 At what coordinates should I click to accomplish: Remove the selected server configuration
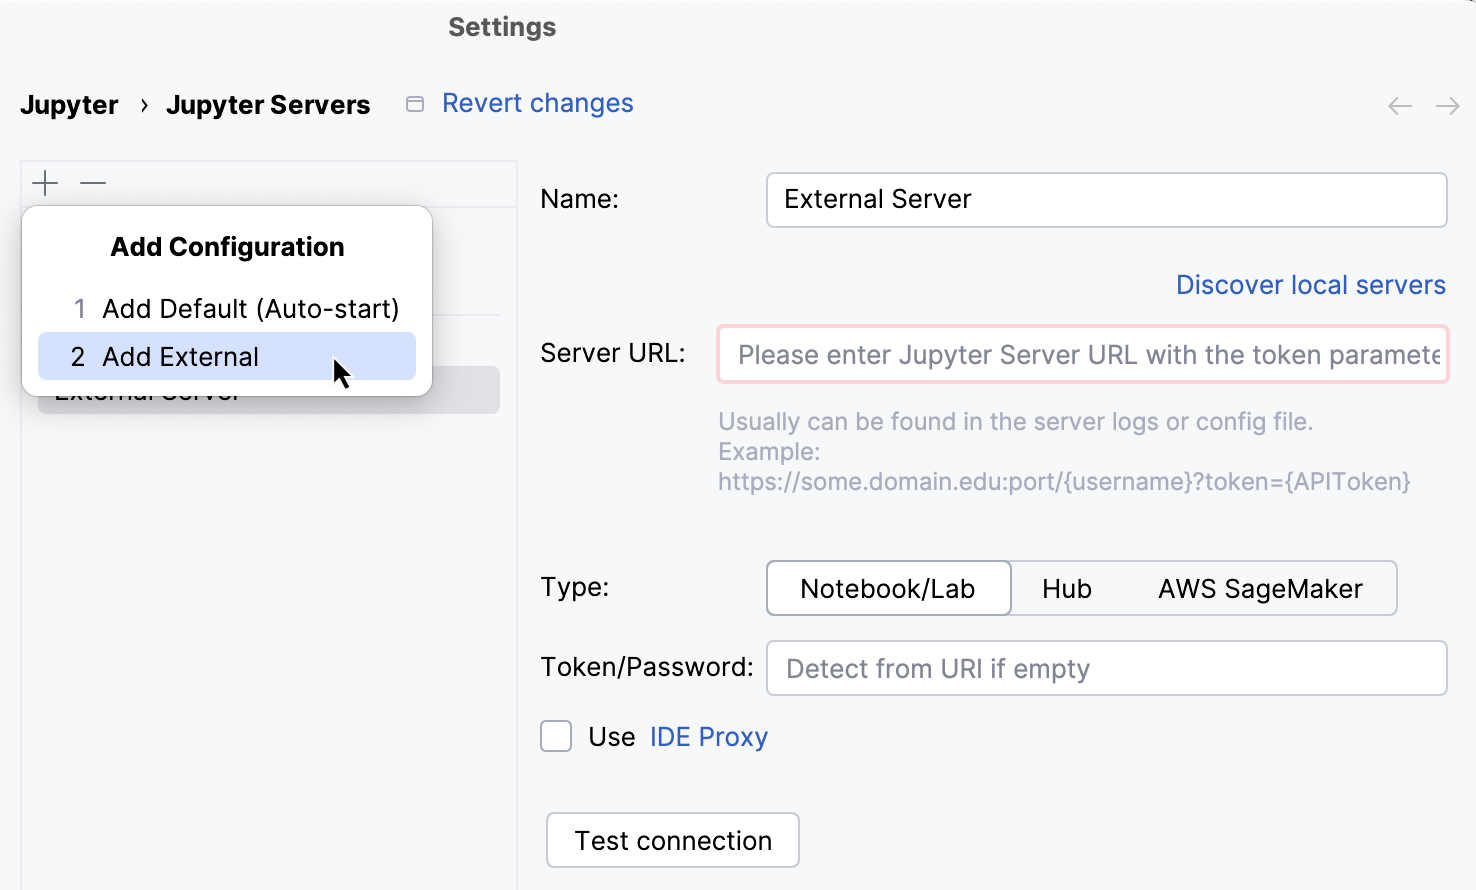[x=92, y=183]
